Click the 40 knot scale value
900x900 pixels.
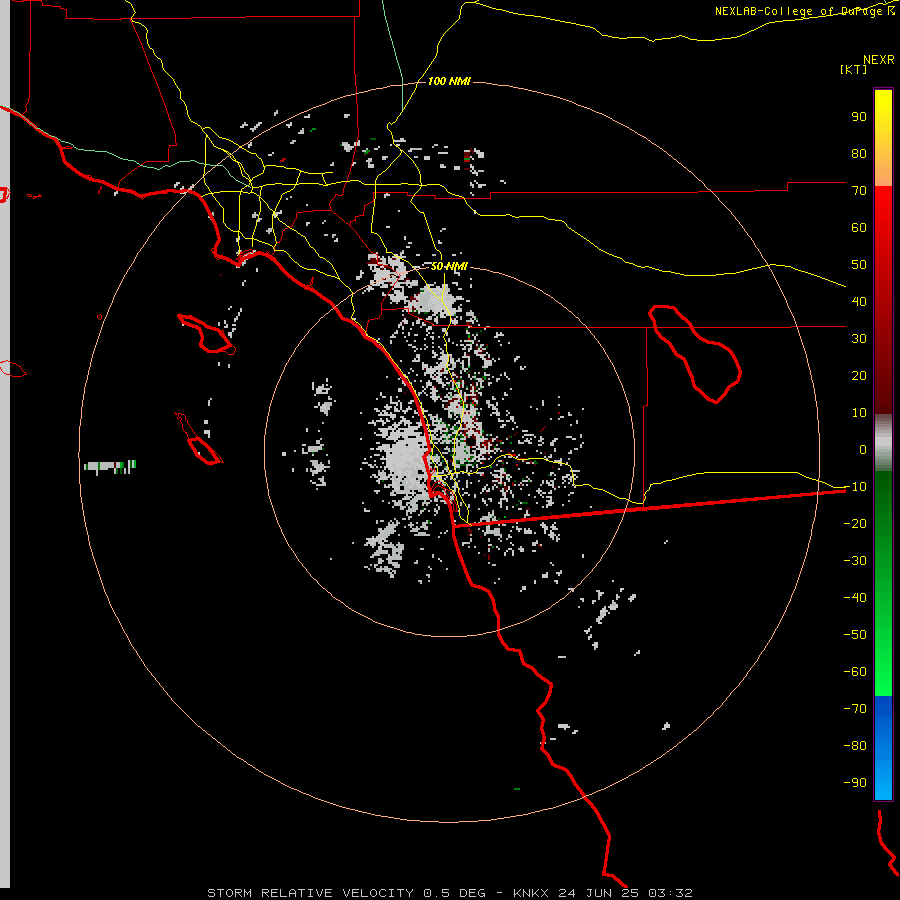pos(859,301)
